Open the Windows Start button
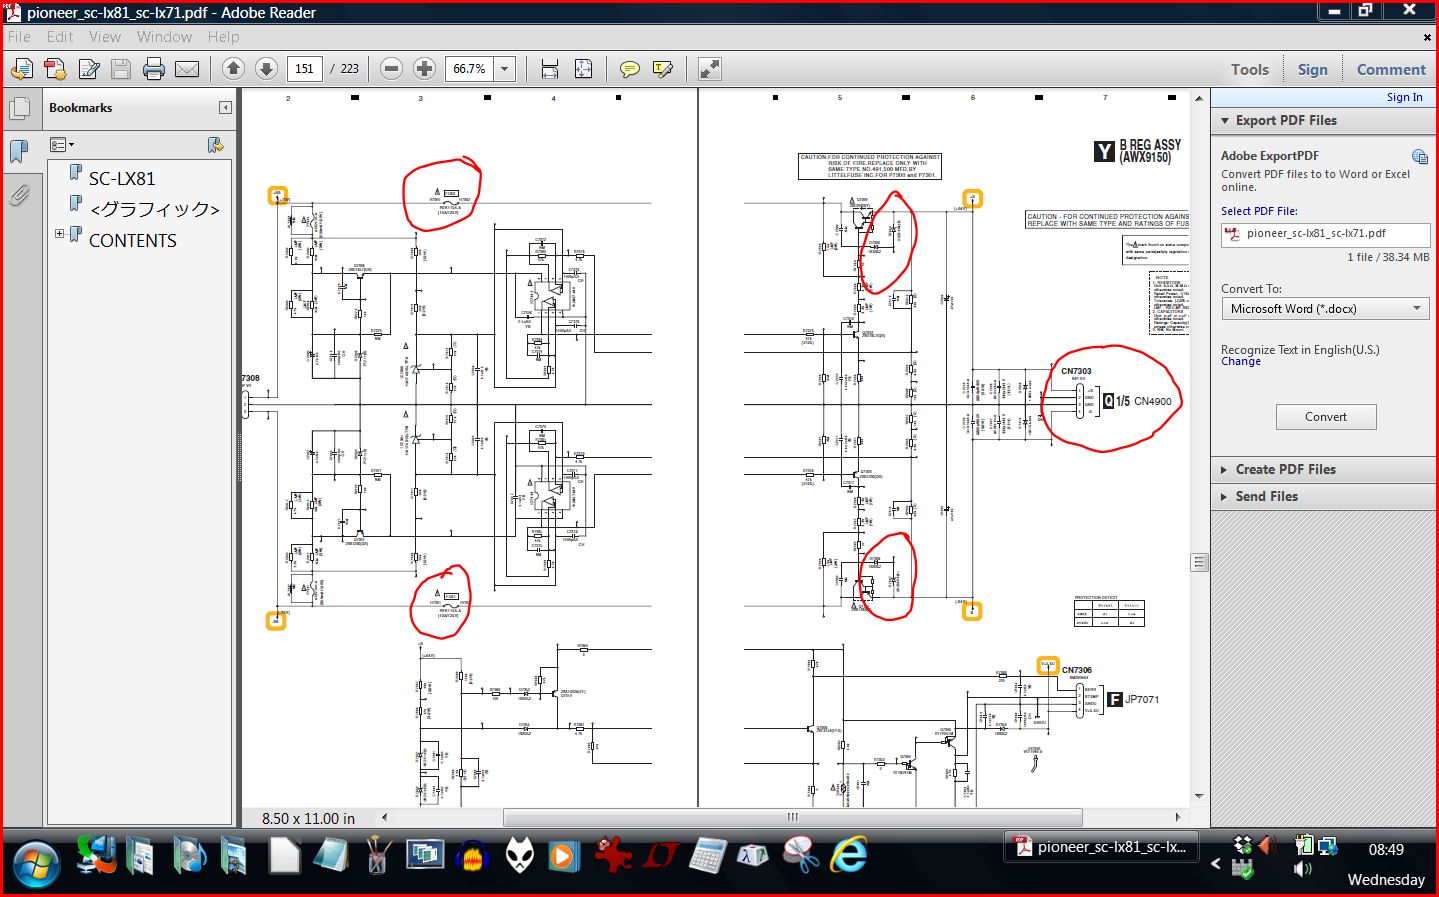 tap(36, 863)
